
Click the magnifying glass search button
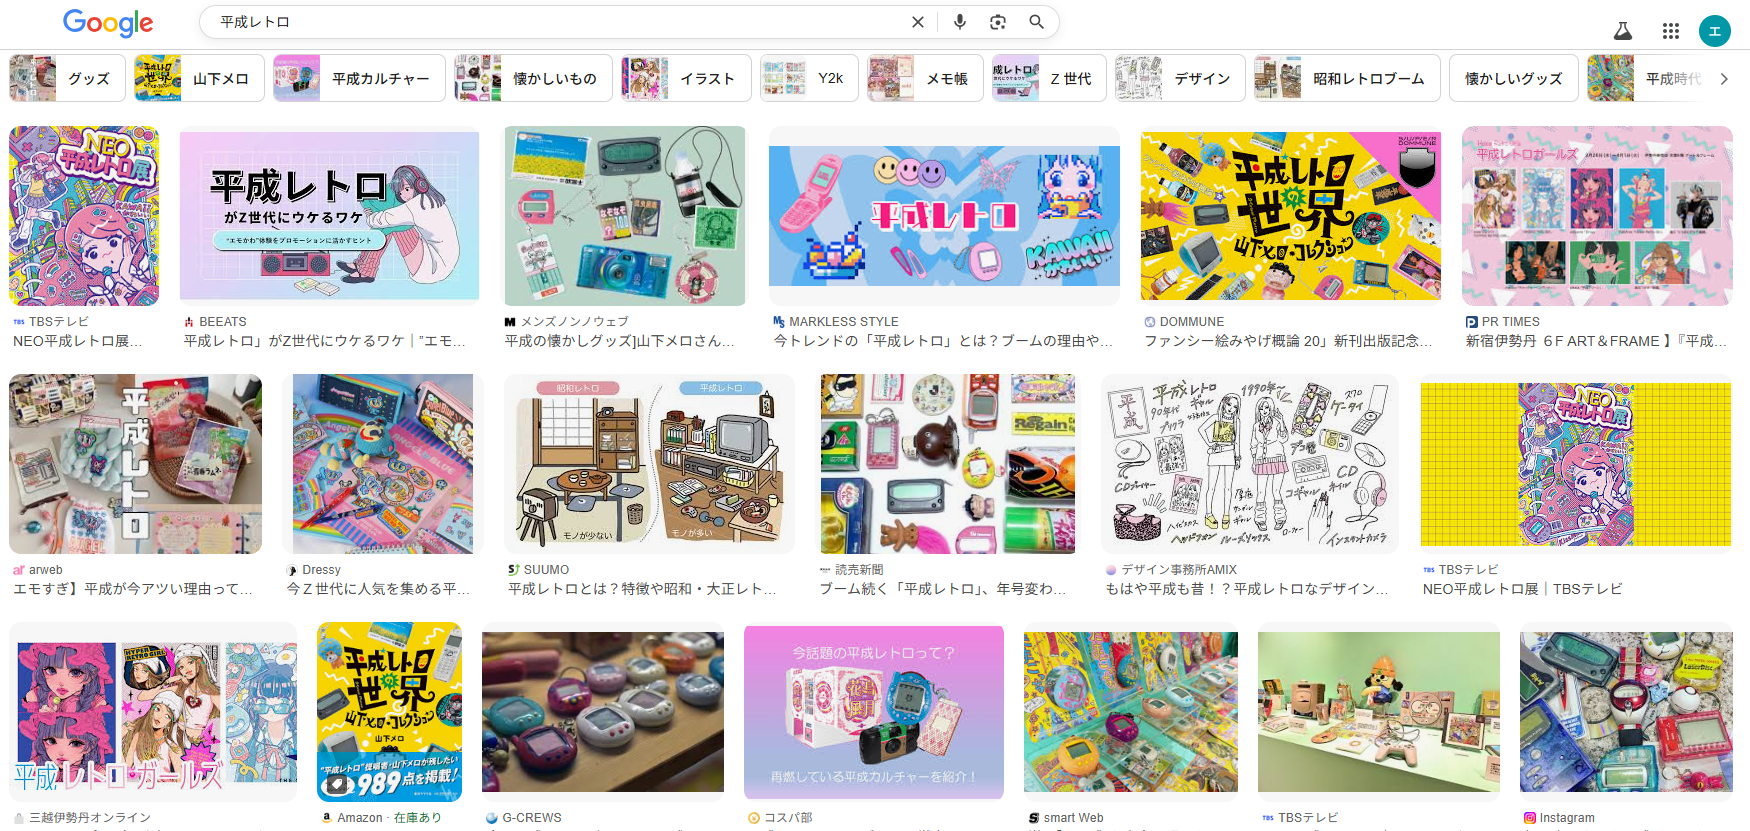coord(1036,22)
